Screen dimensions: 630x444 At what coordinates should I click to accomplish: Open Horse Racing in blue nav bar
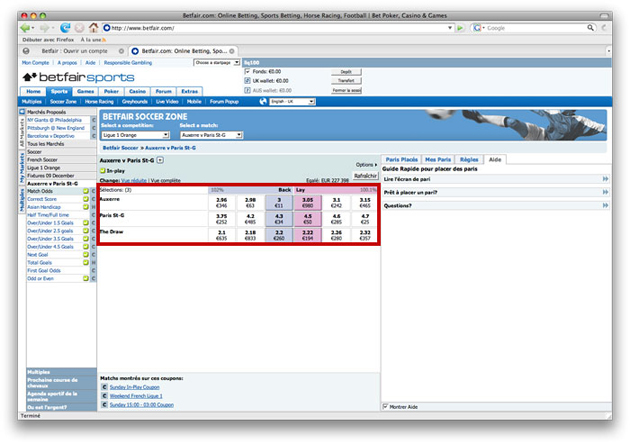[x=99, y=102]
